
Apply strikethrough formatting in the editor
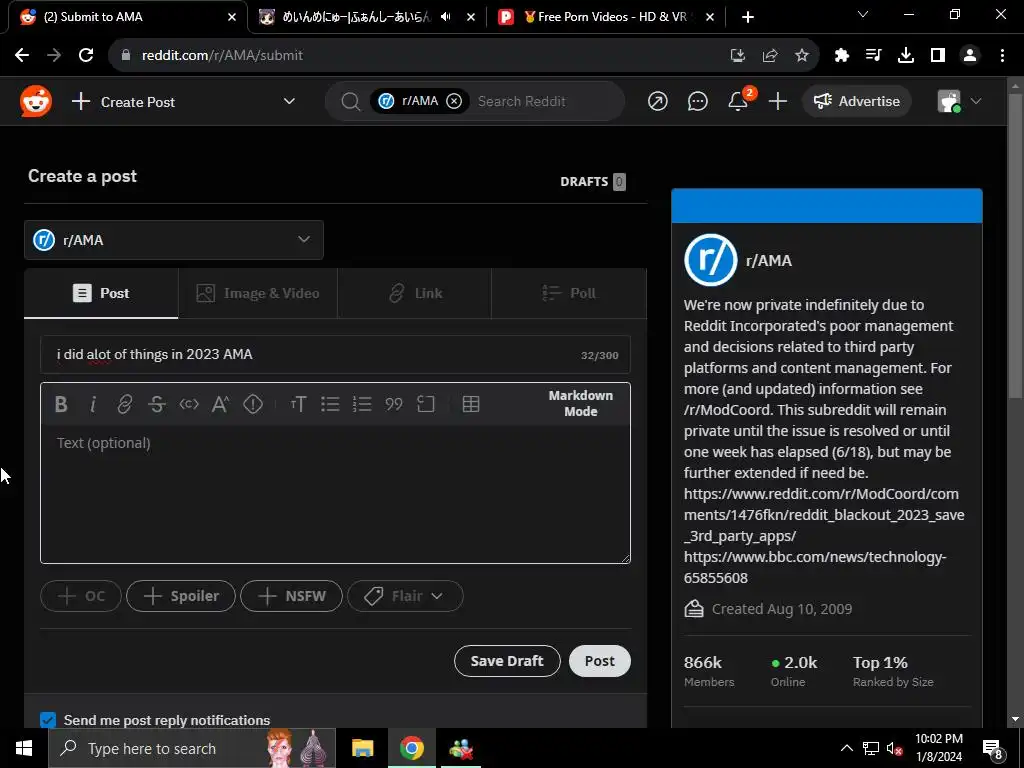157,404
